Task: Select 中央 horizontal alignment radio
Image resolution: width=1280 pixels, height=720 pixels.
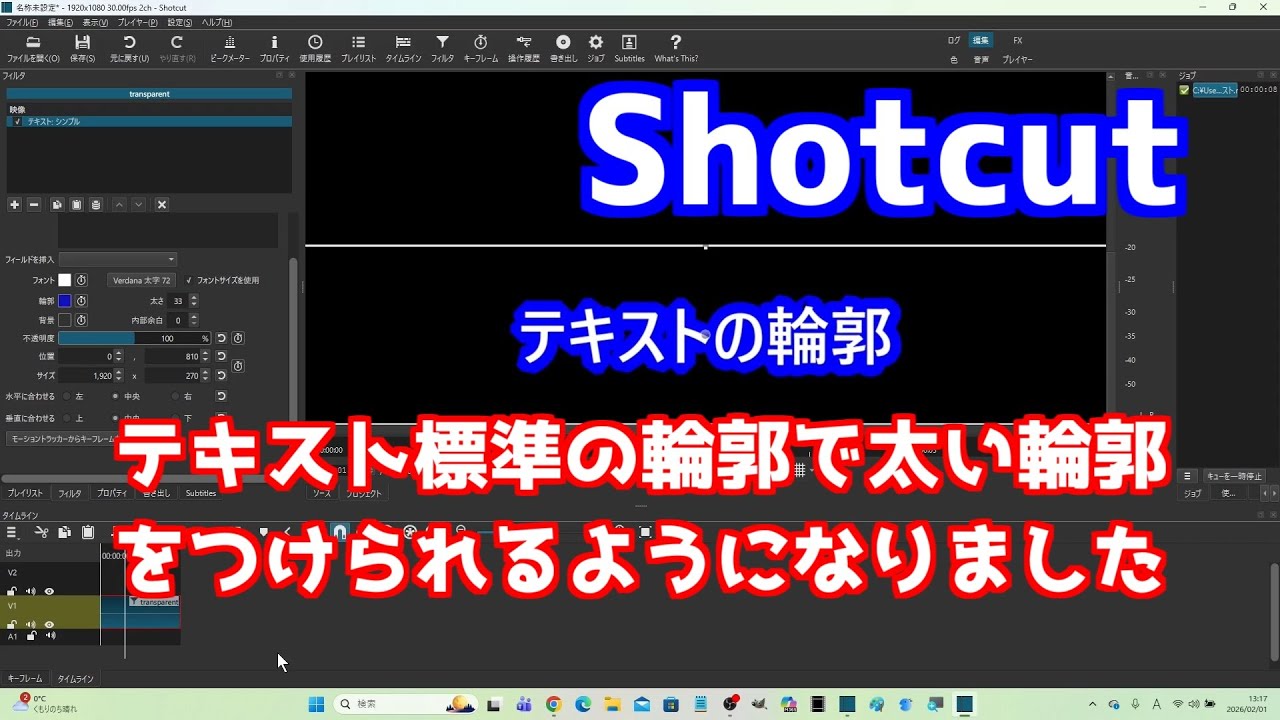Action: click(x=116, y=396)
